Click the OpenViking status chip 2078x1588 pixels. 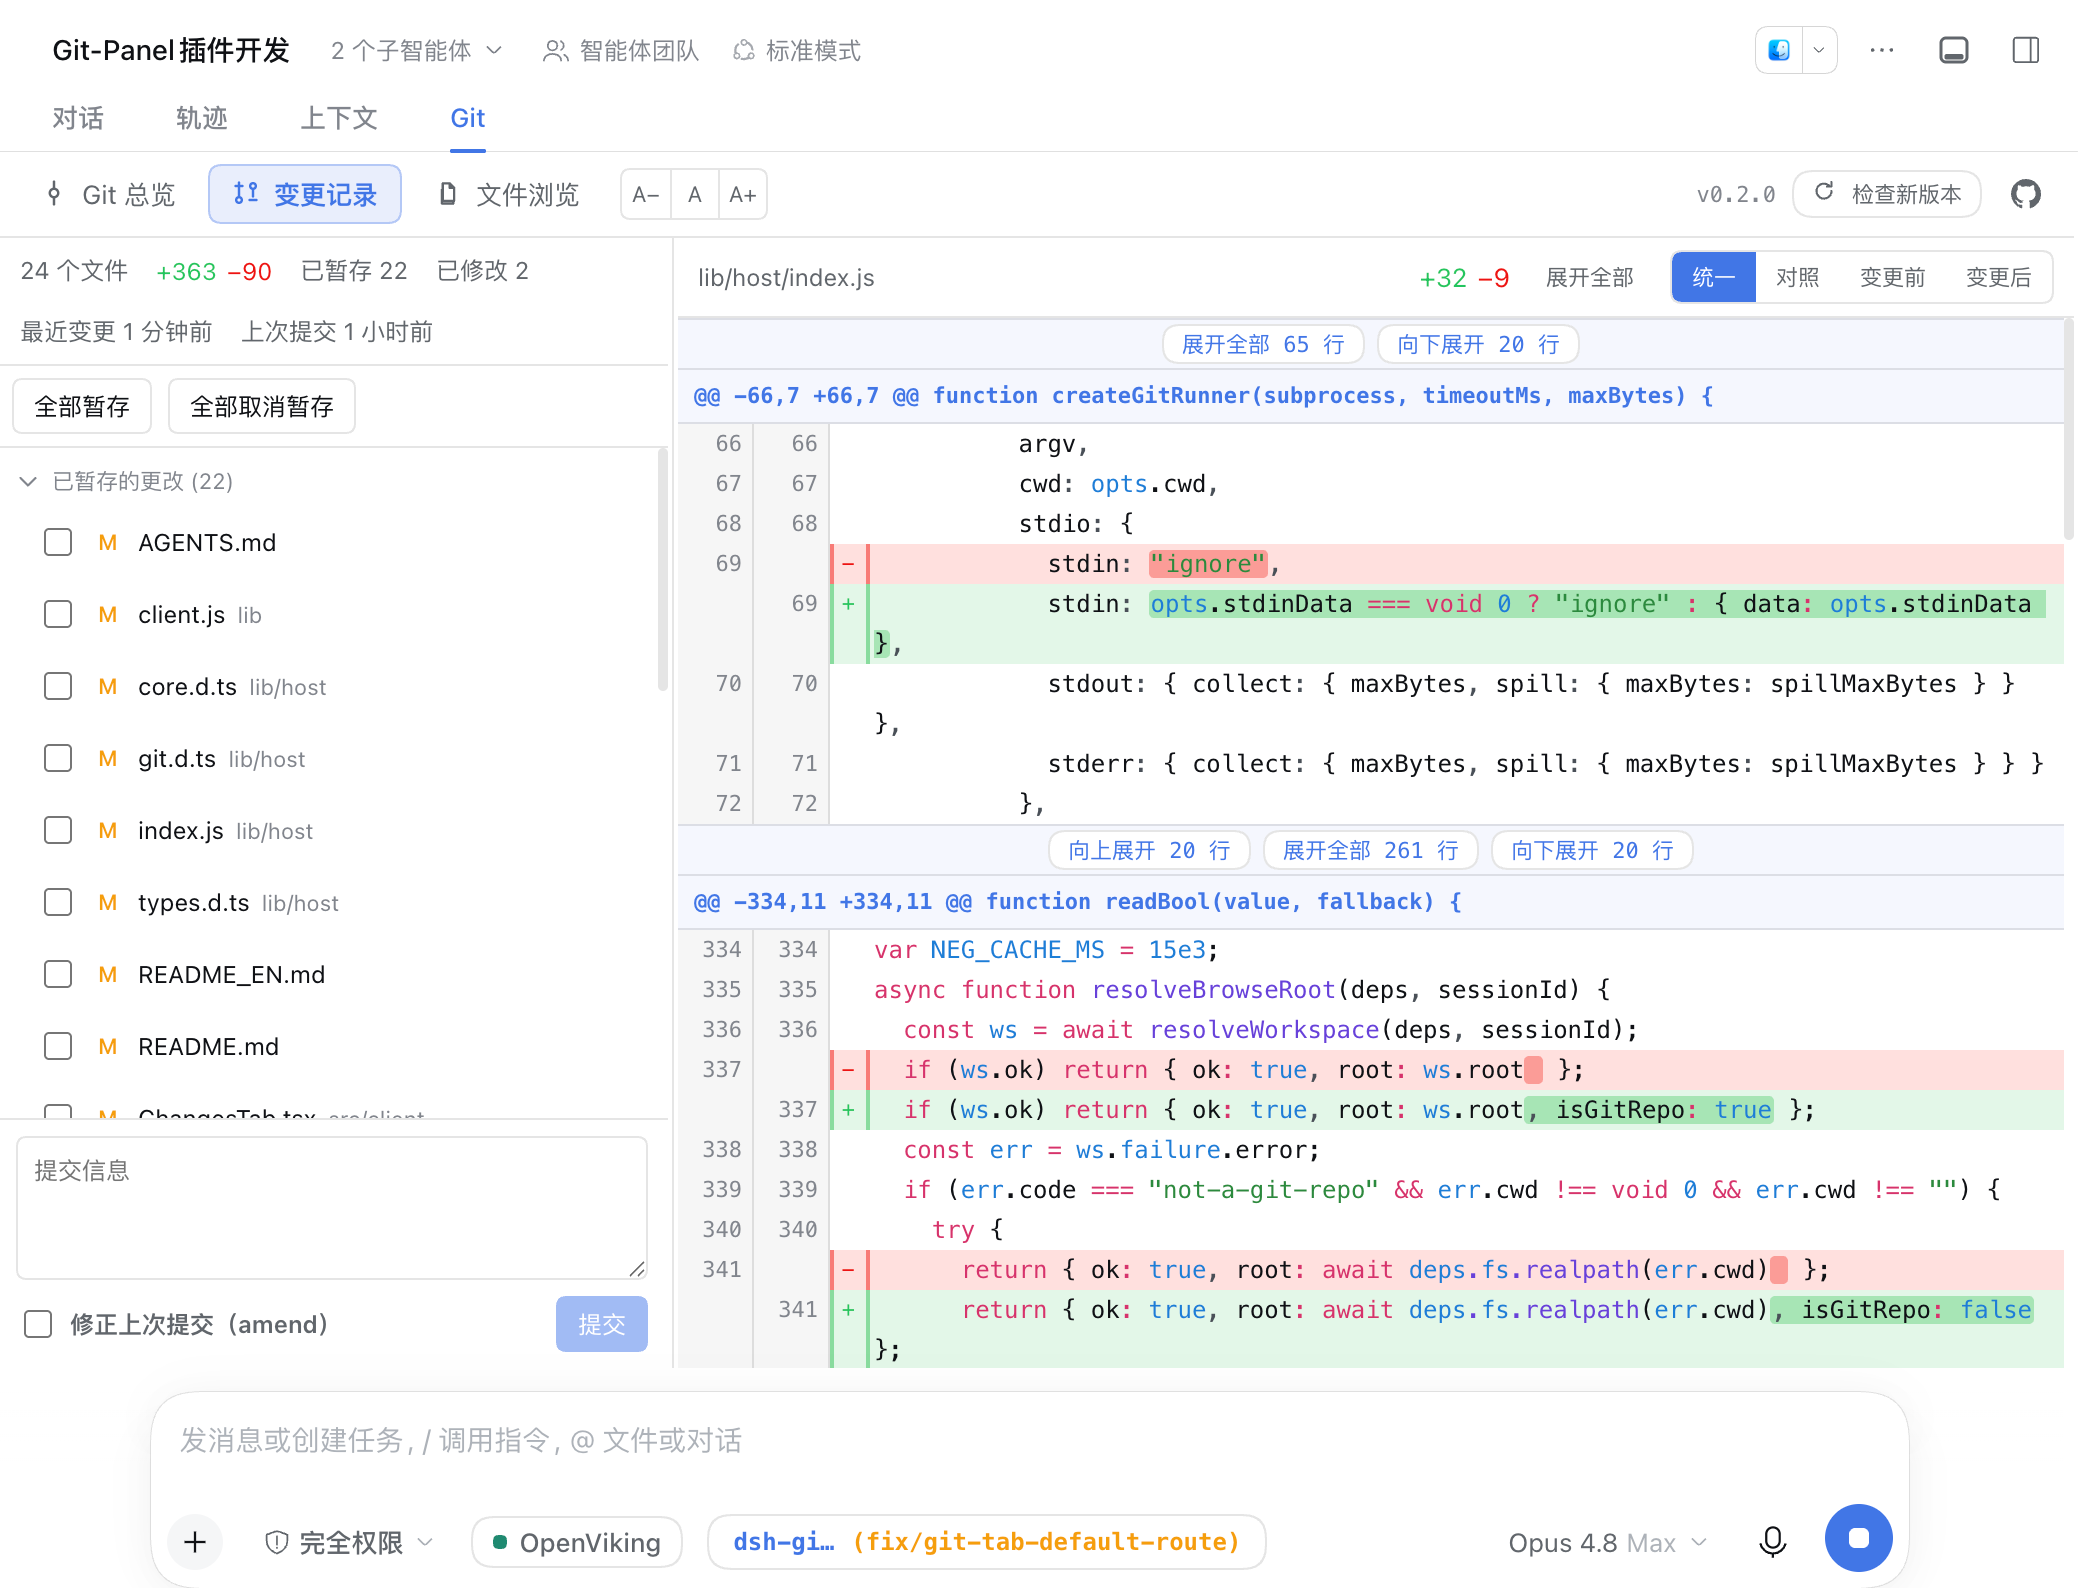[577, 1542]
